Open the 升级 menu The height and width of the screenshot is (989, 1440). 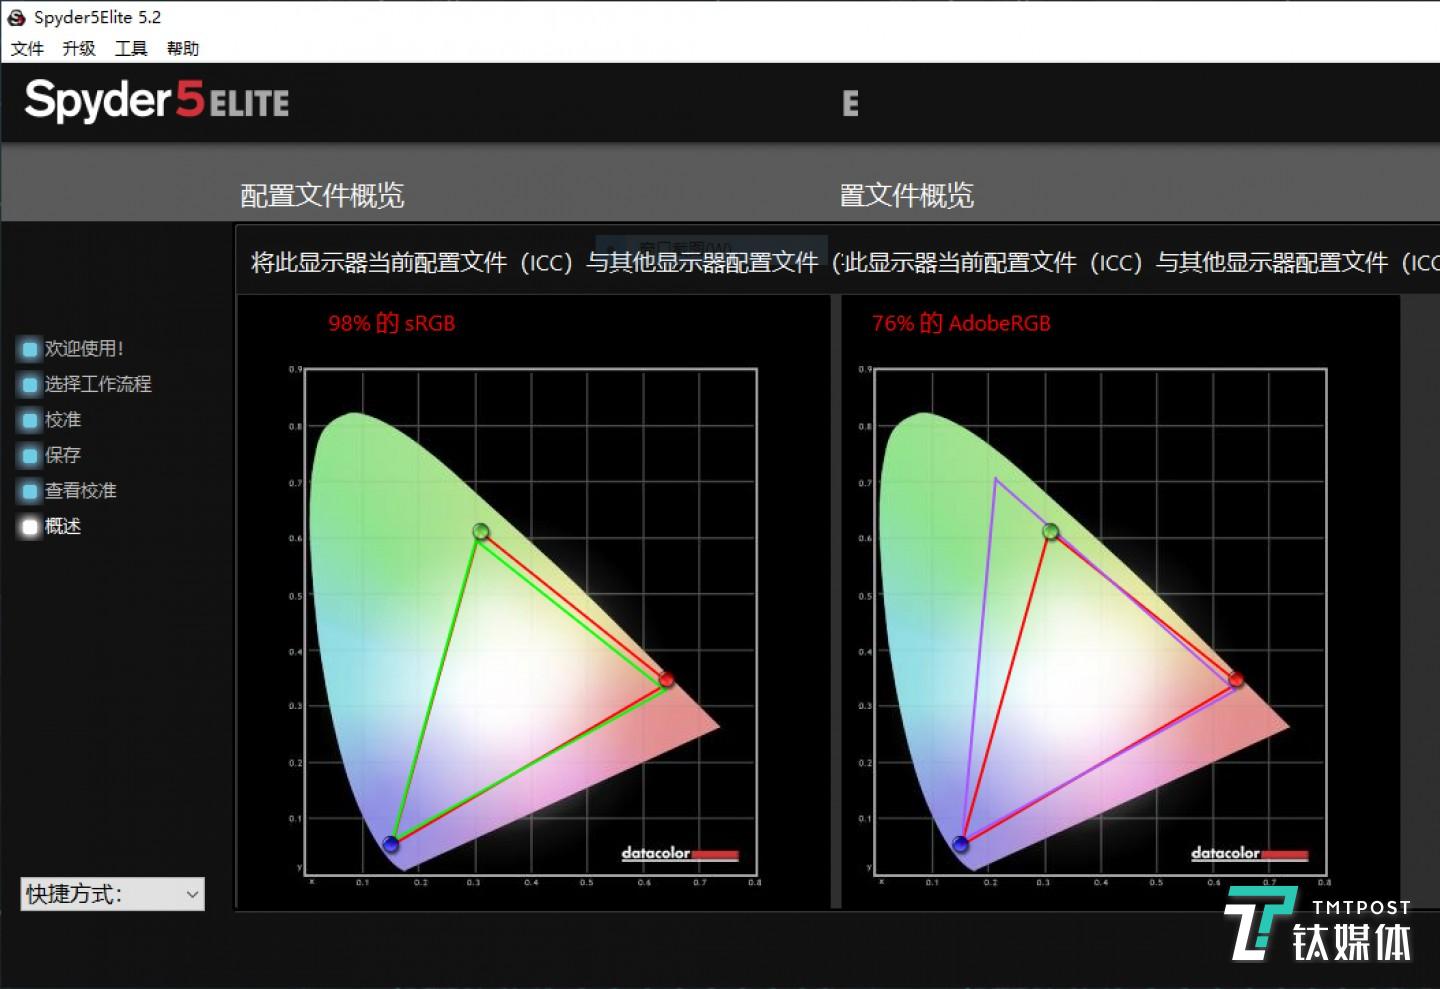tap(79, 48)
